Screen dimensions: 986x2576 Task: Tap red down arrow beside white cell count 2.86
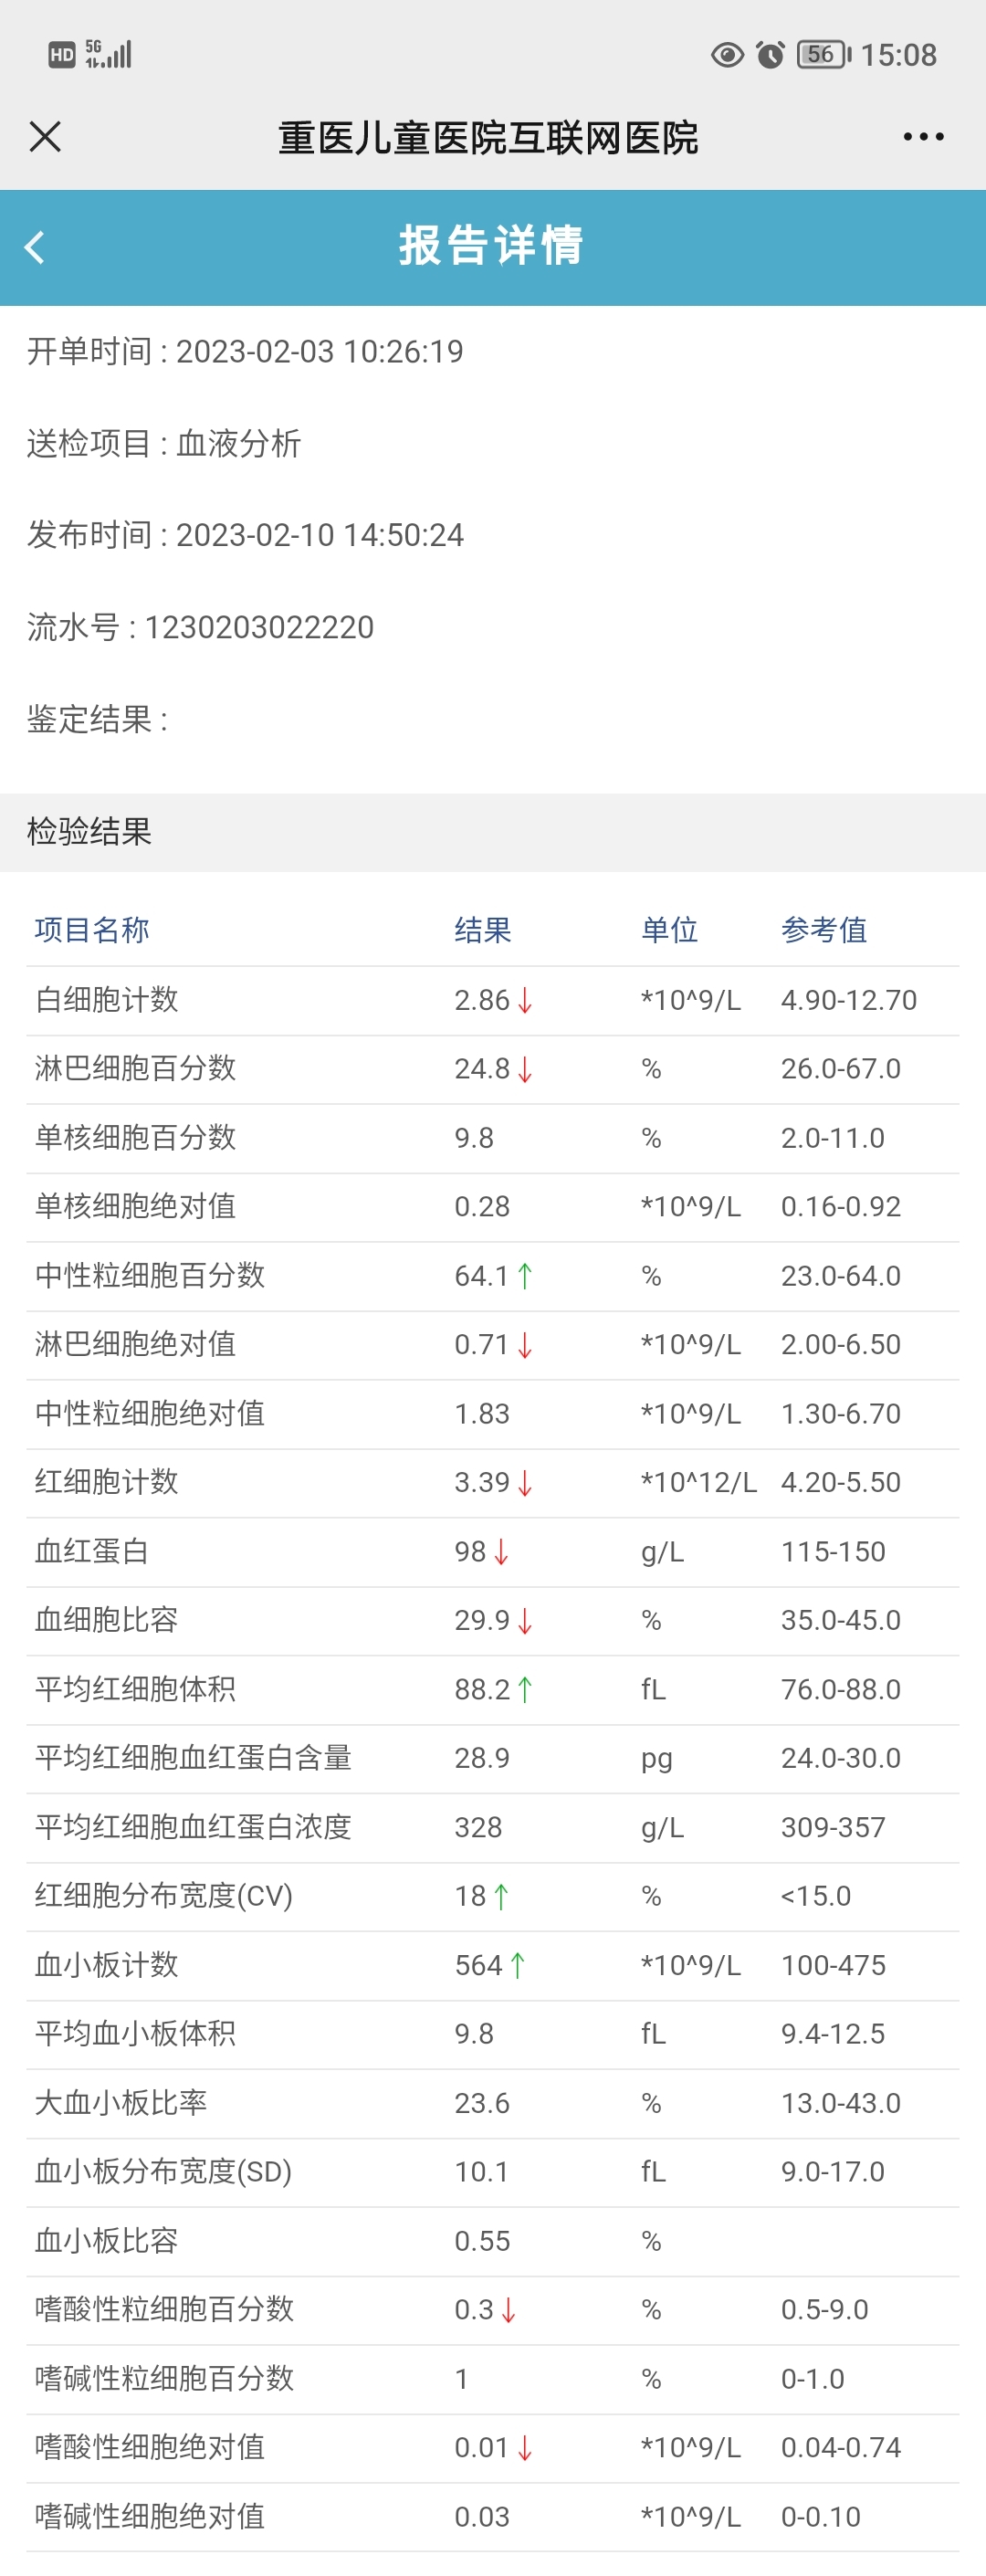pyautogui.click(x=525, y=1000)
